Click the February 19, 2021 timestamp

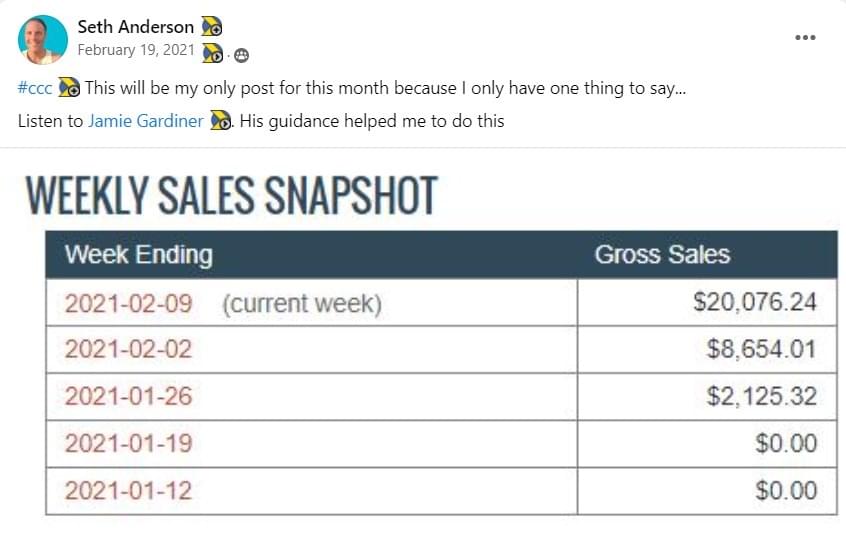136,50
